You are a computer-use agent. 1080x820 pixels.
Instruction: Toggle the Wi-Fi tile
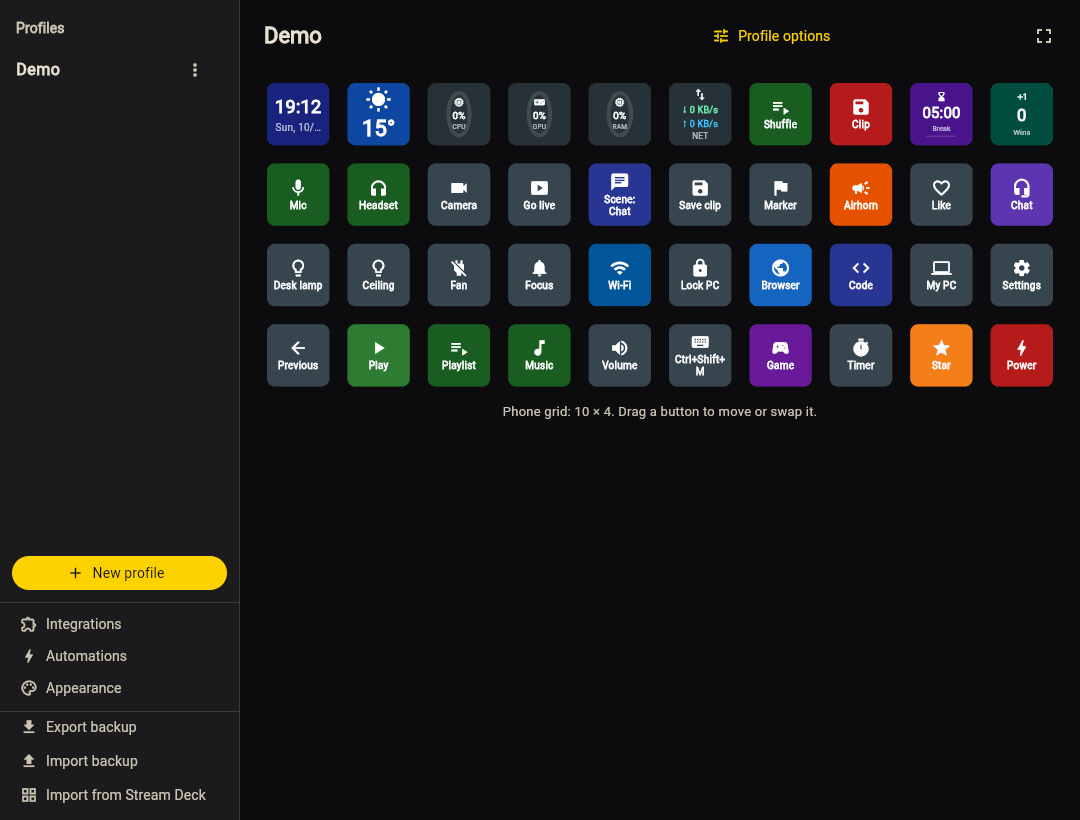[x=620, y=275]
